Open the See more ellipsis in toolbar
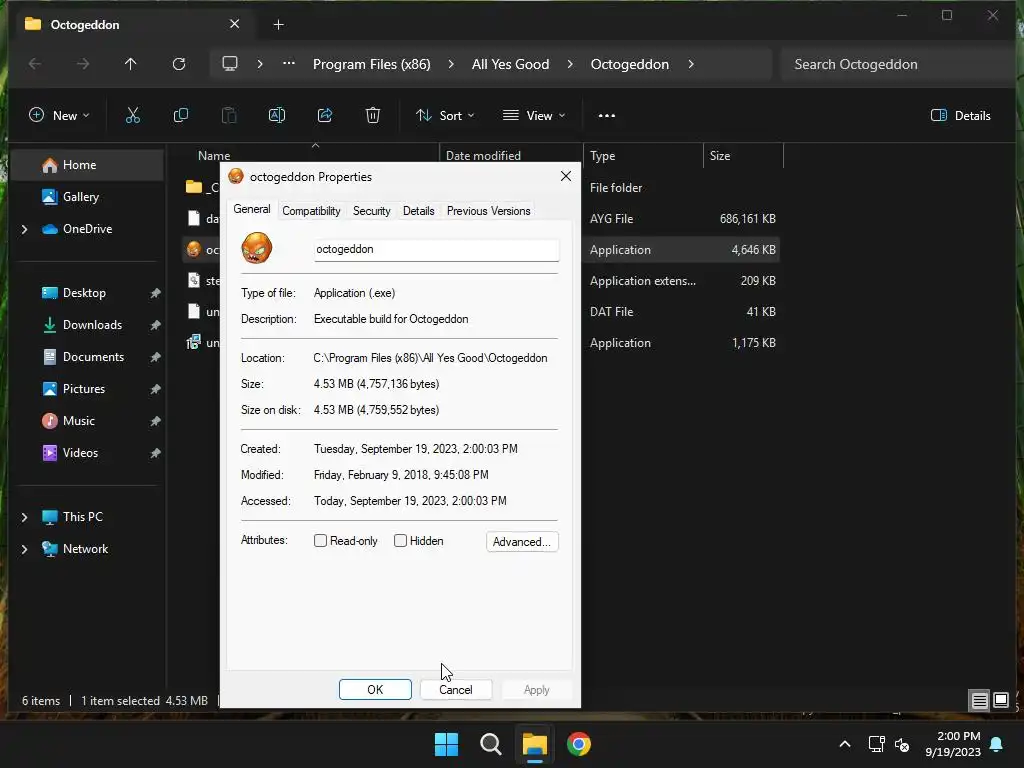Screen dimensions: 1024x768 (607, 116)
